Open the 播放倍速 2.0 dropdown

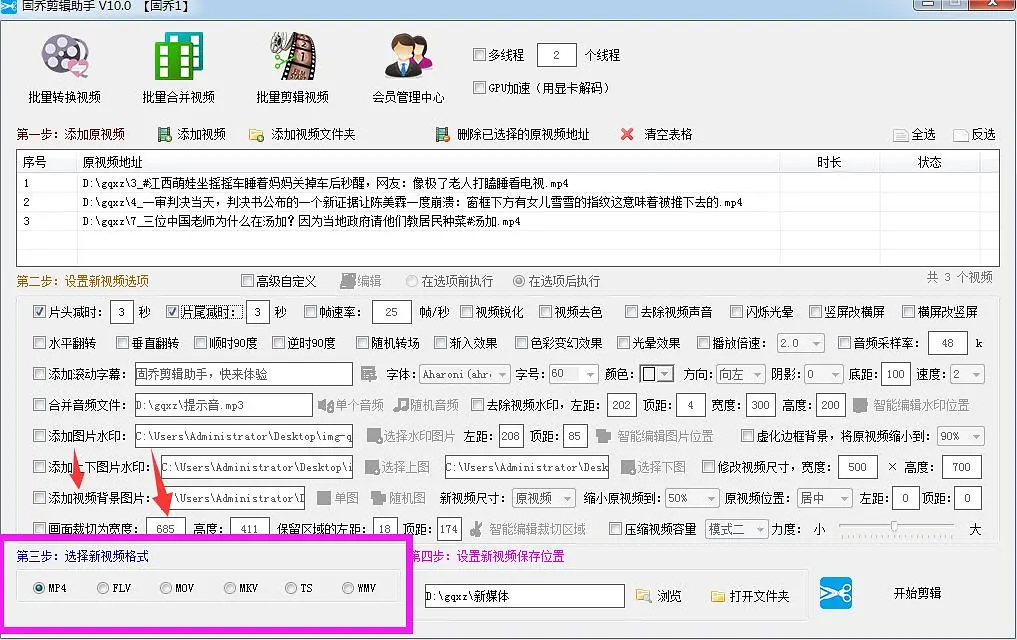tap(800, 343)
